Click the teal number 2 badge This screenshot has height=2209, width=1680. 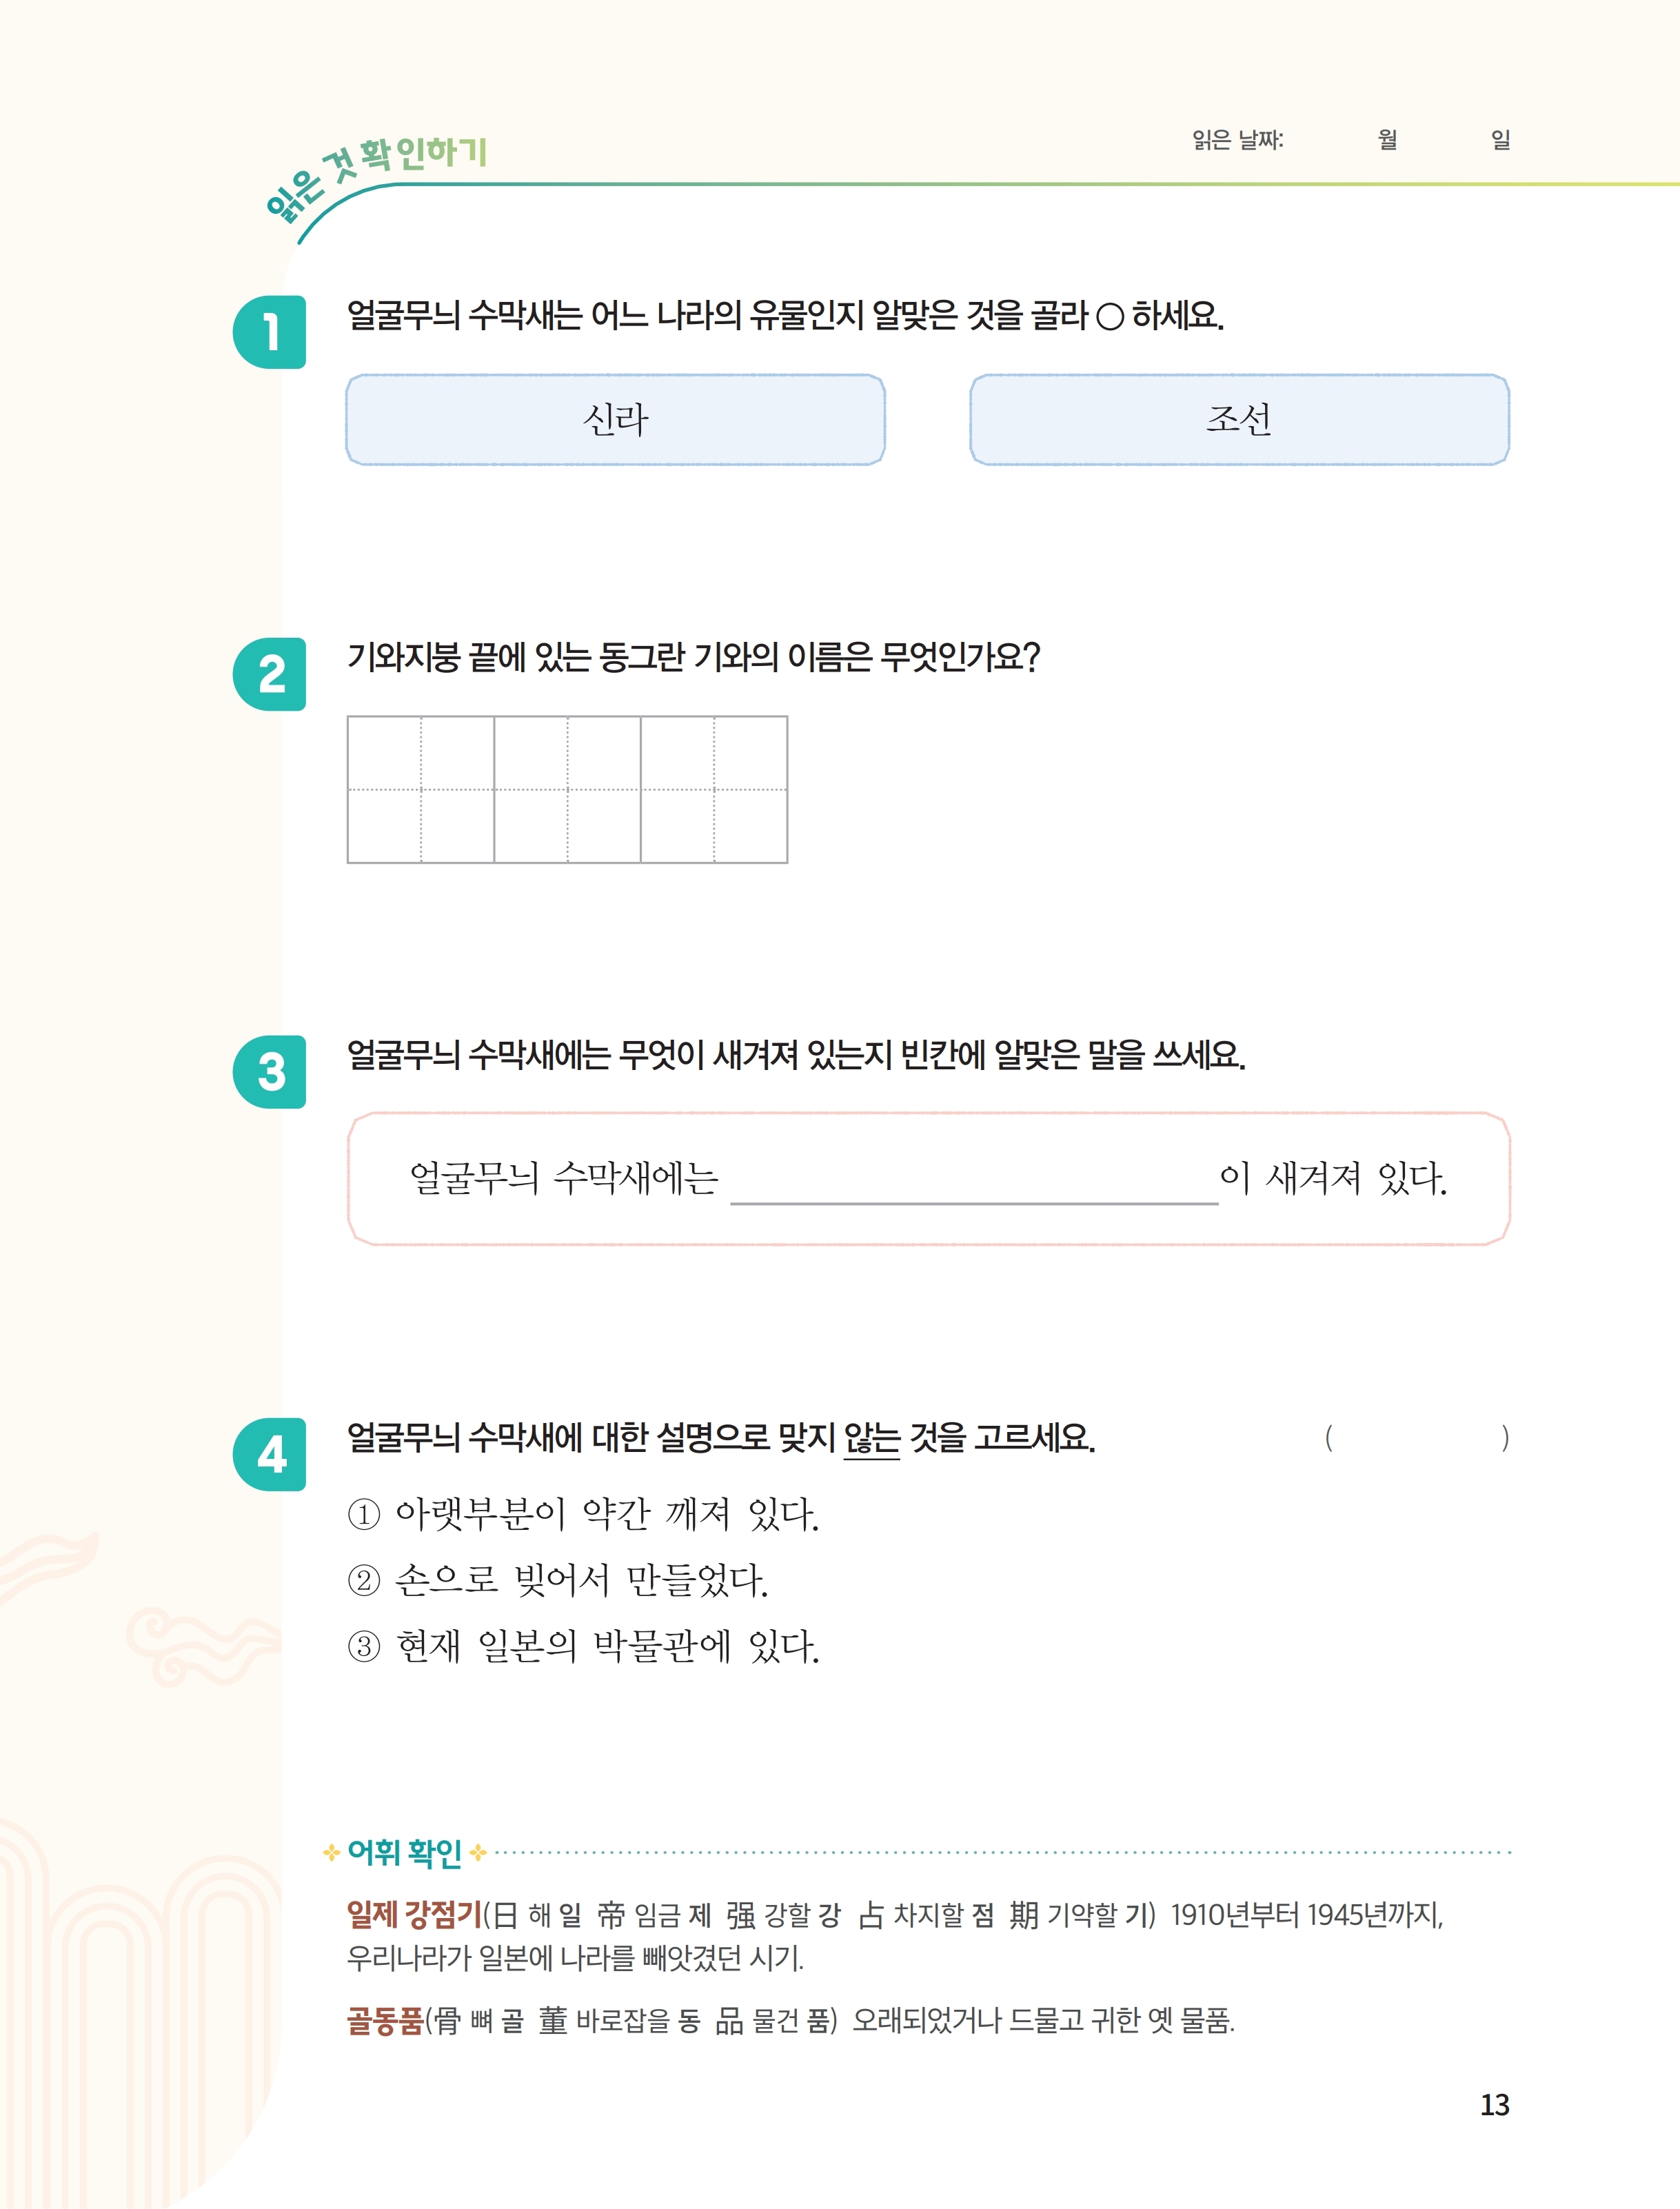point(269,674)
